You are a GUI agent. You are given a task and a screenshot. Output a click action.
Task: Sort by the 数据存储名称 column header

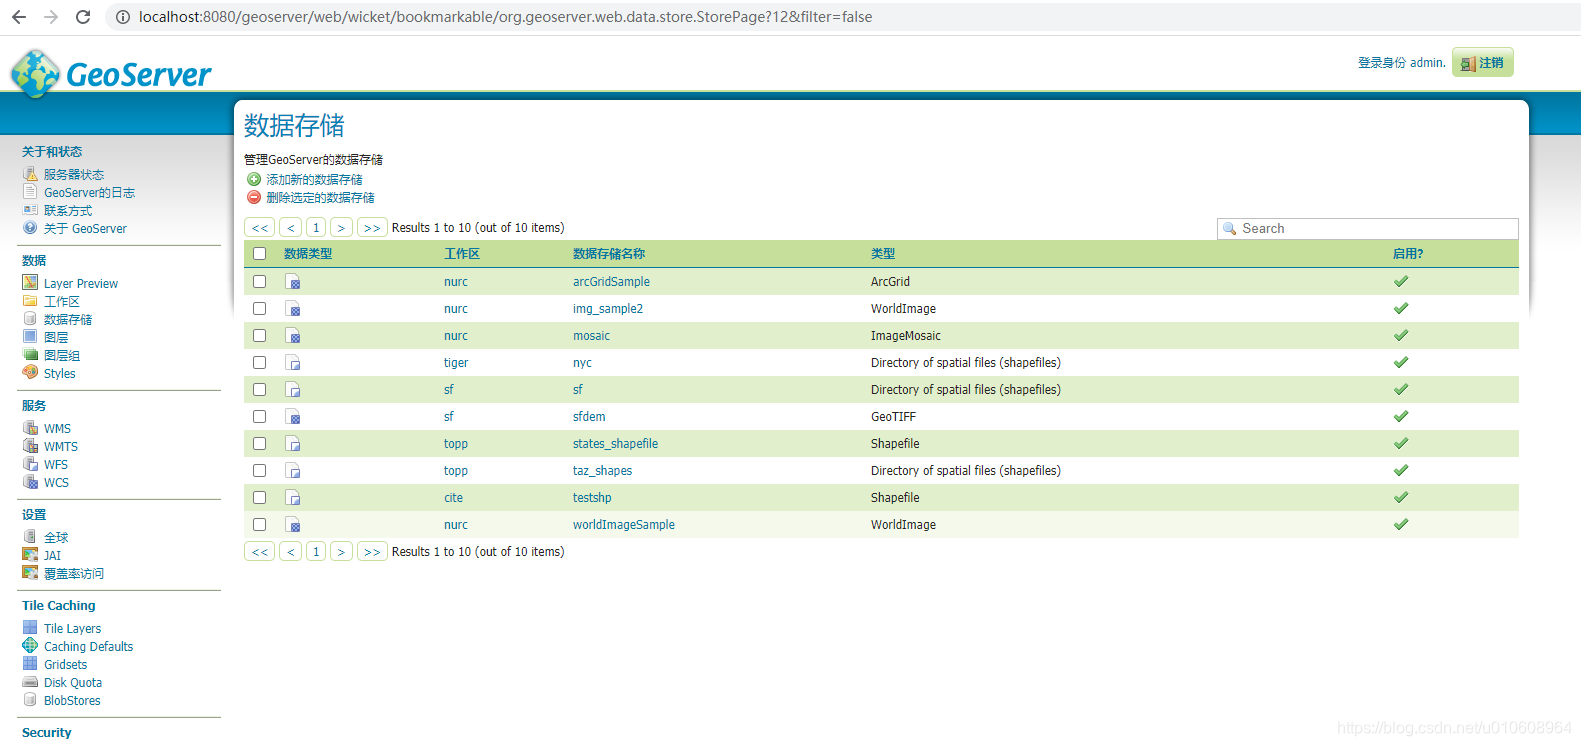(609, 254)
